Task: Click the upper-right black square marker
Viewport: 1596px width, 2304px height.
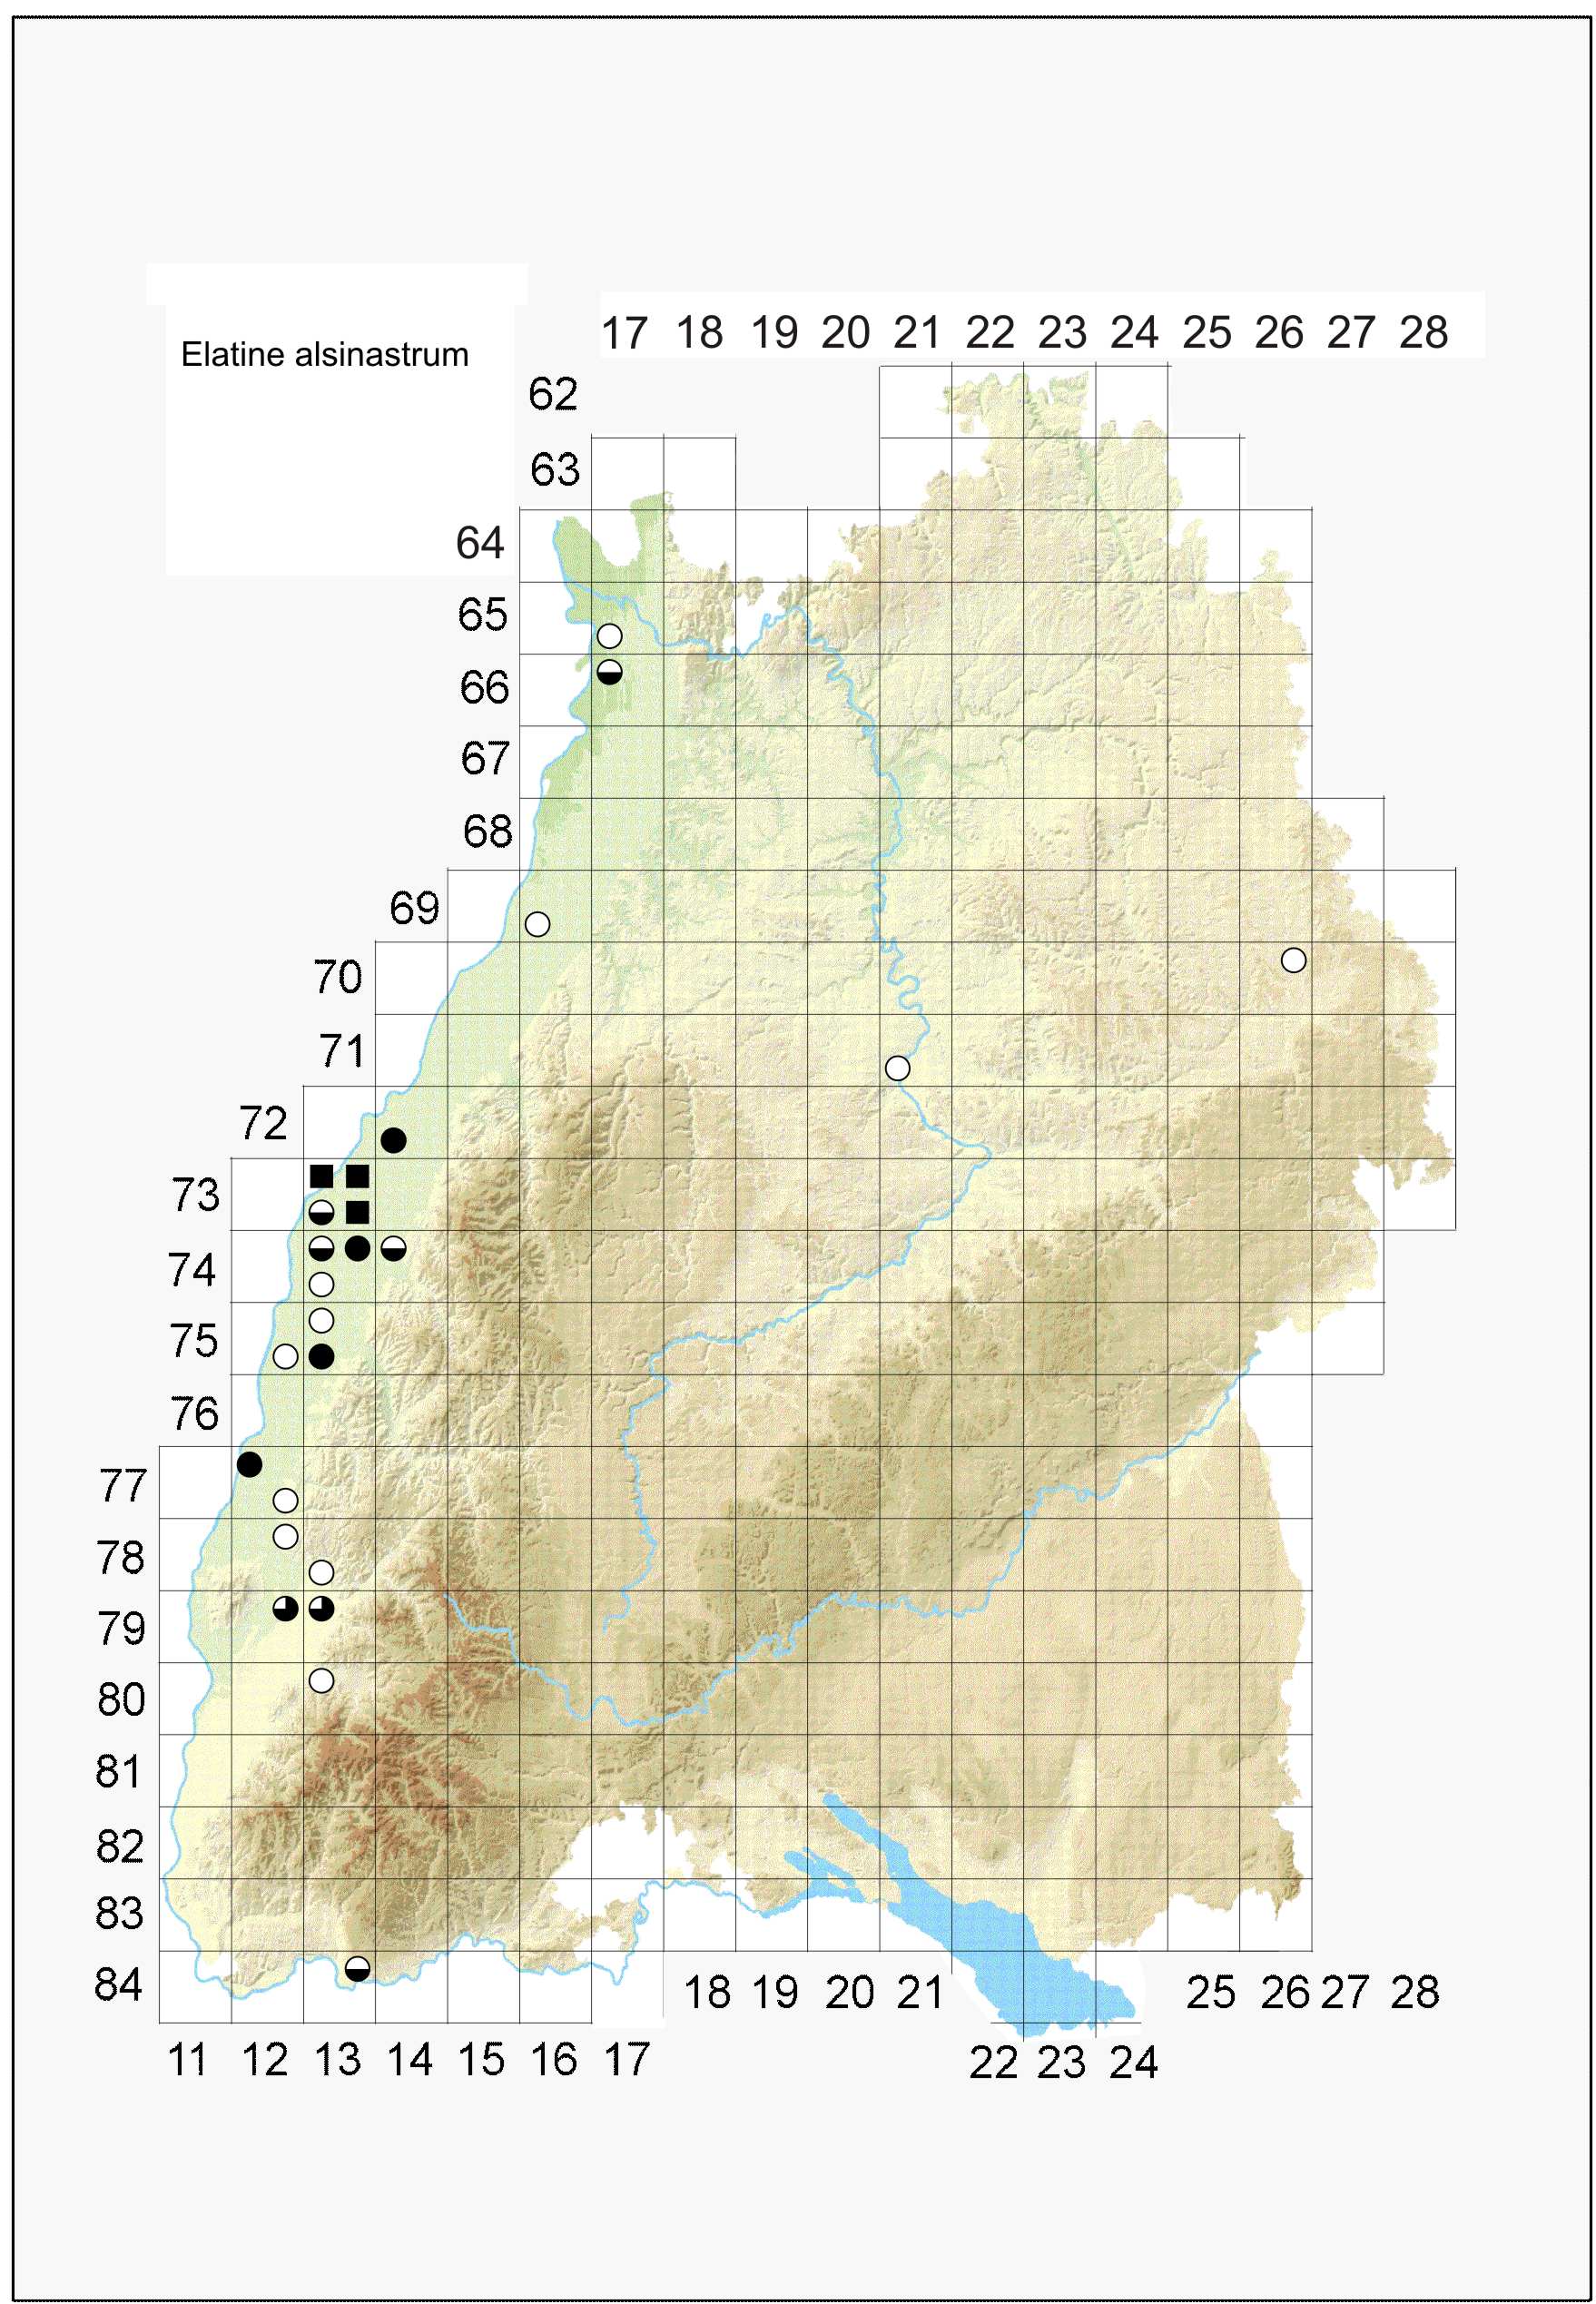Action: pyautogui.click(x=357, y=1176)
